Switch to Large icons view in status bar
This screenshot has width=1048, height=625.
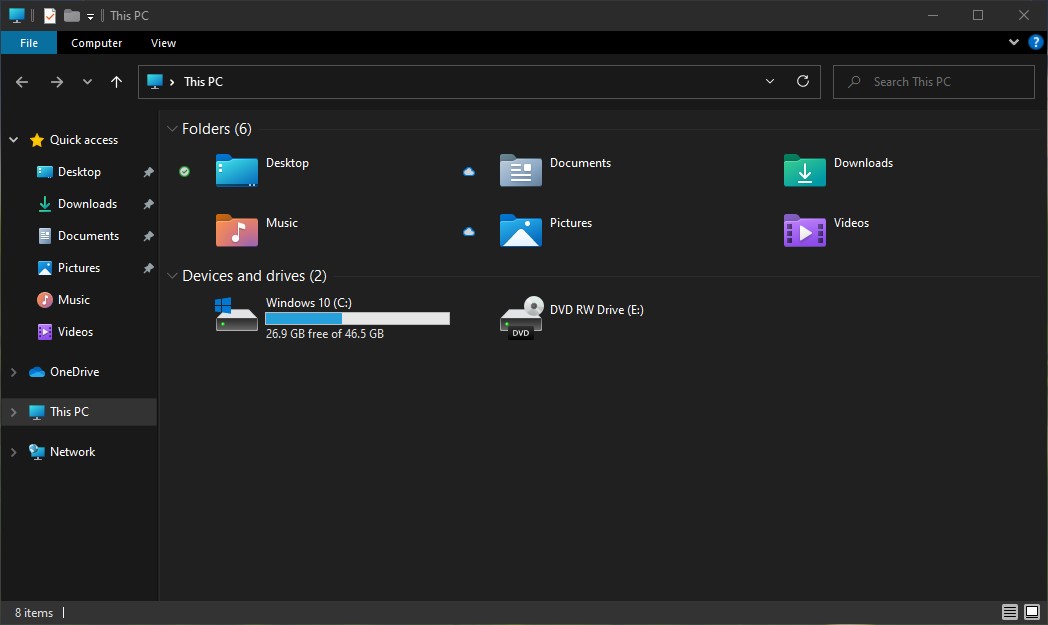[1032, 612]
